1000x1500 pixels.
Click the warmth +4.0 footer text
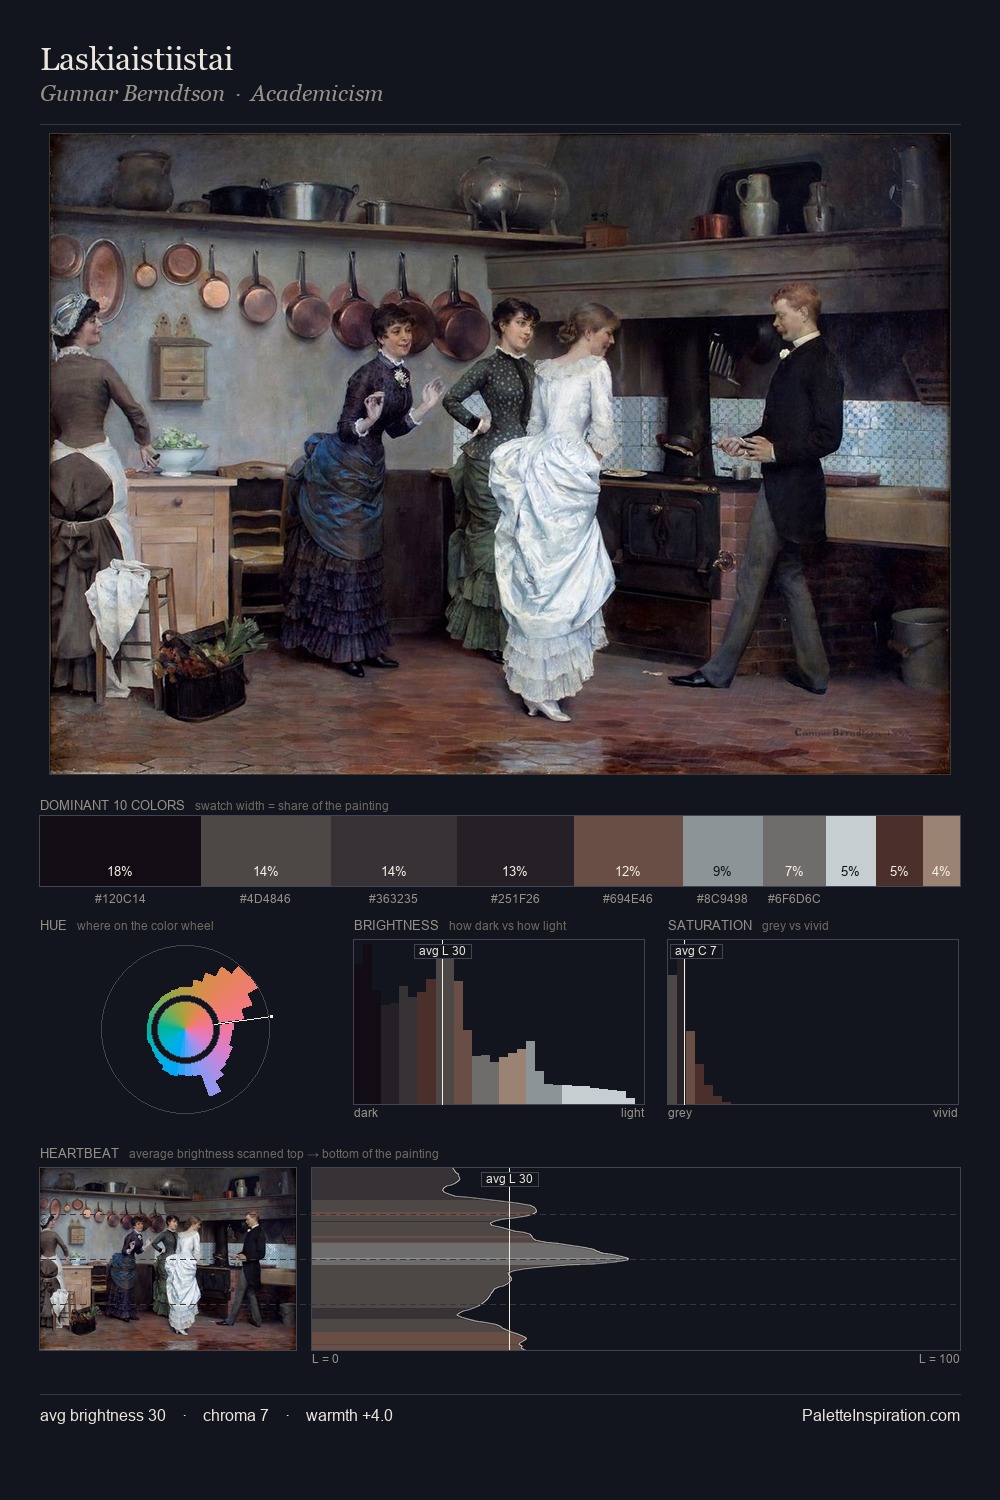click(x=349, y=1415)
